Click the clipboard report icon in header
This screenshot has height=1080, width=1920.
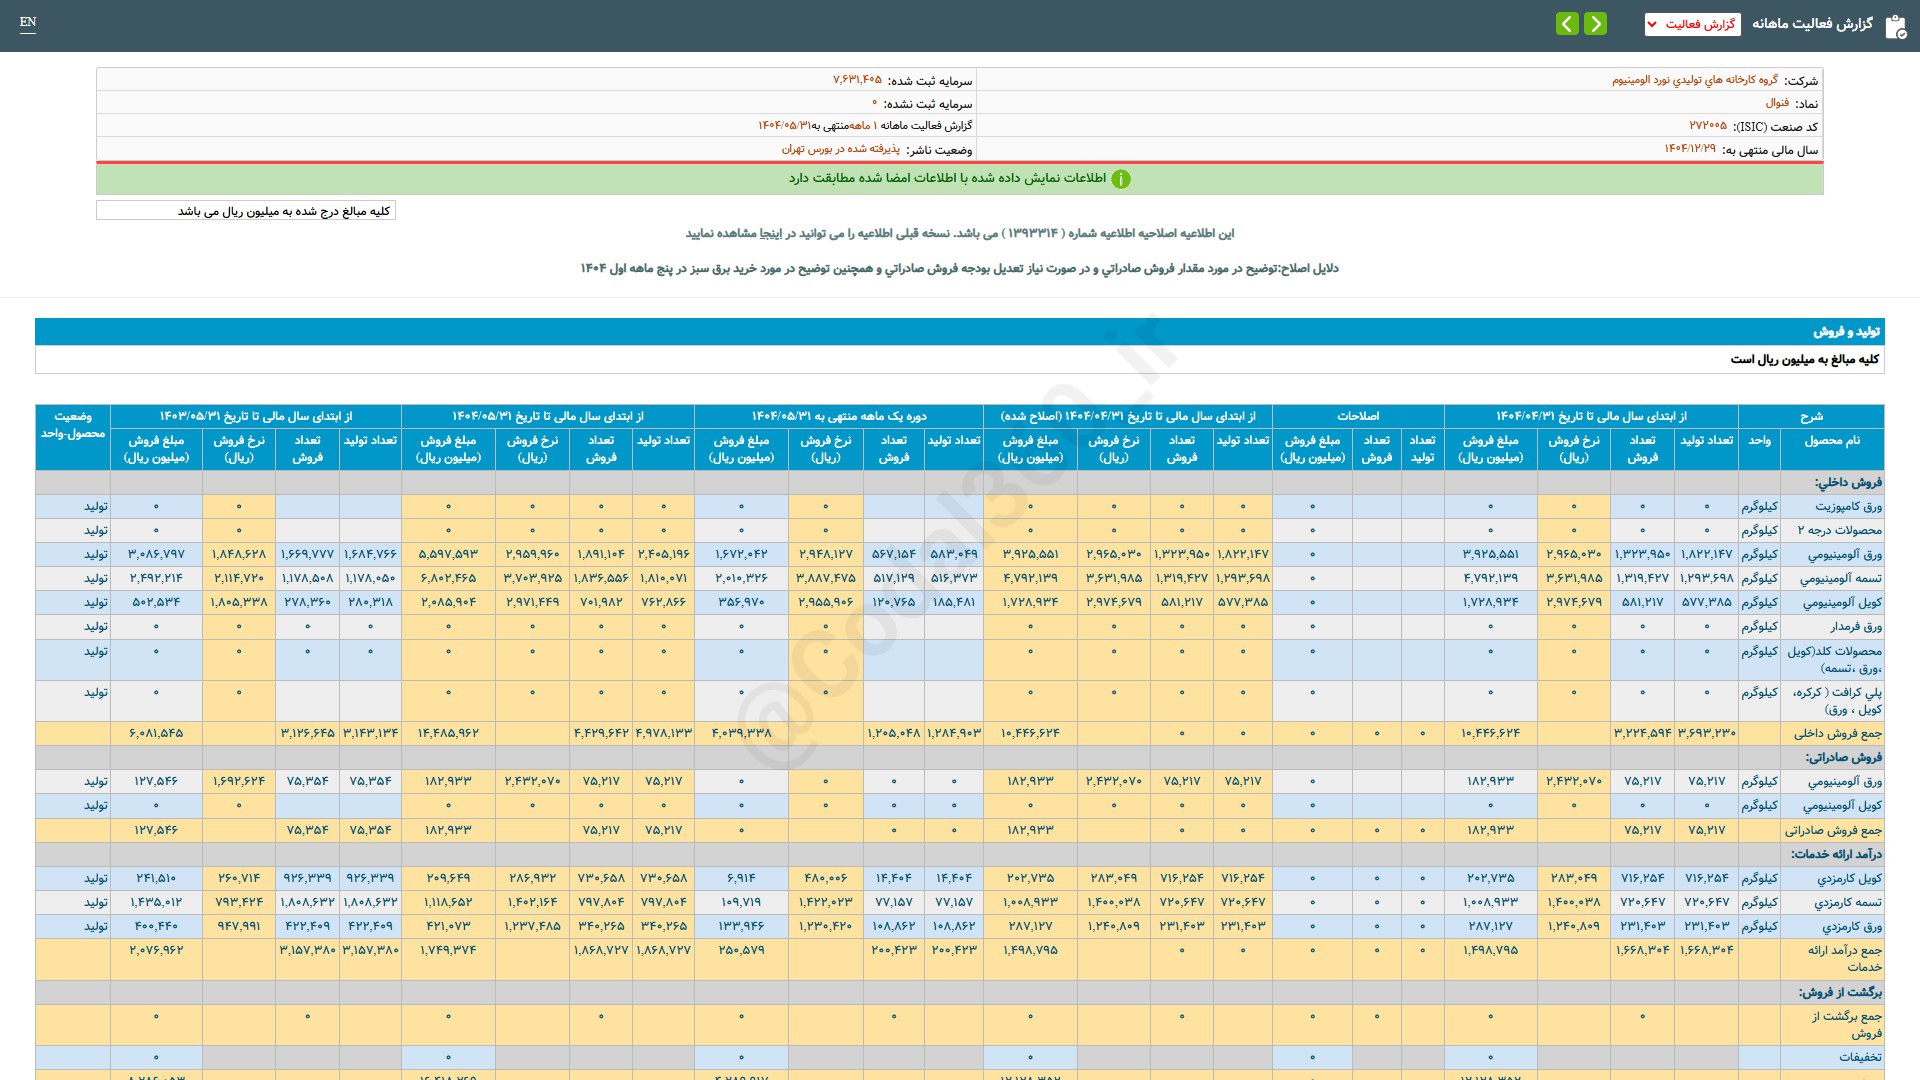pyautogui.click(x=1895, y=26)
